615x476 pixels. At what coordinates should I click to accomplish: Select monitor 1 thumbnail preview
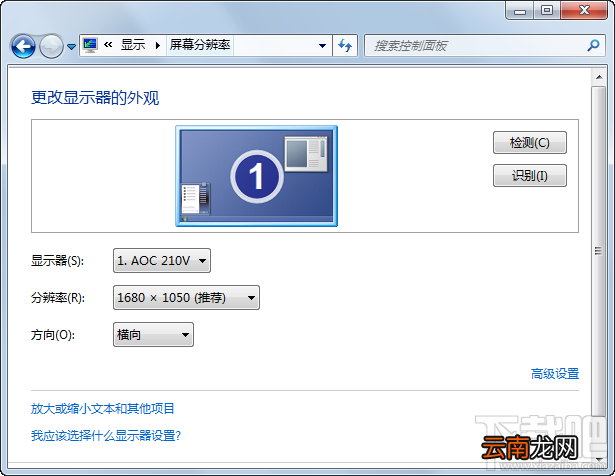click(x=257, y=176)
